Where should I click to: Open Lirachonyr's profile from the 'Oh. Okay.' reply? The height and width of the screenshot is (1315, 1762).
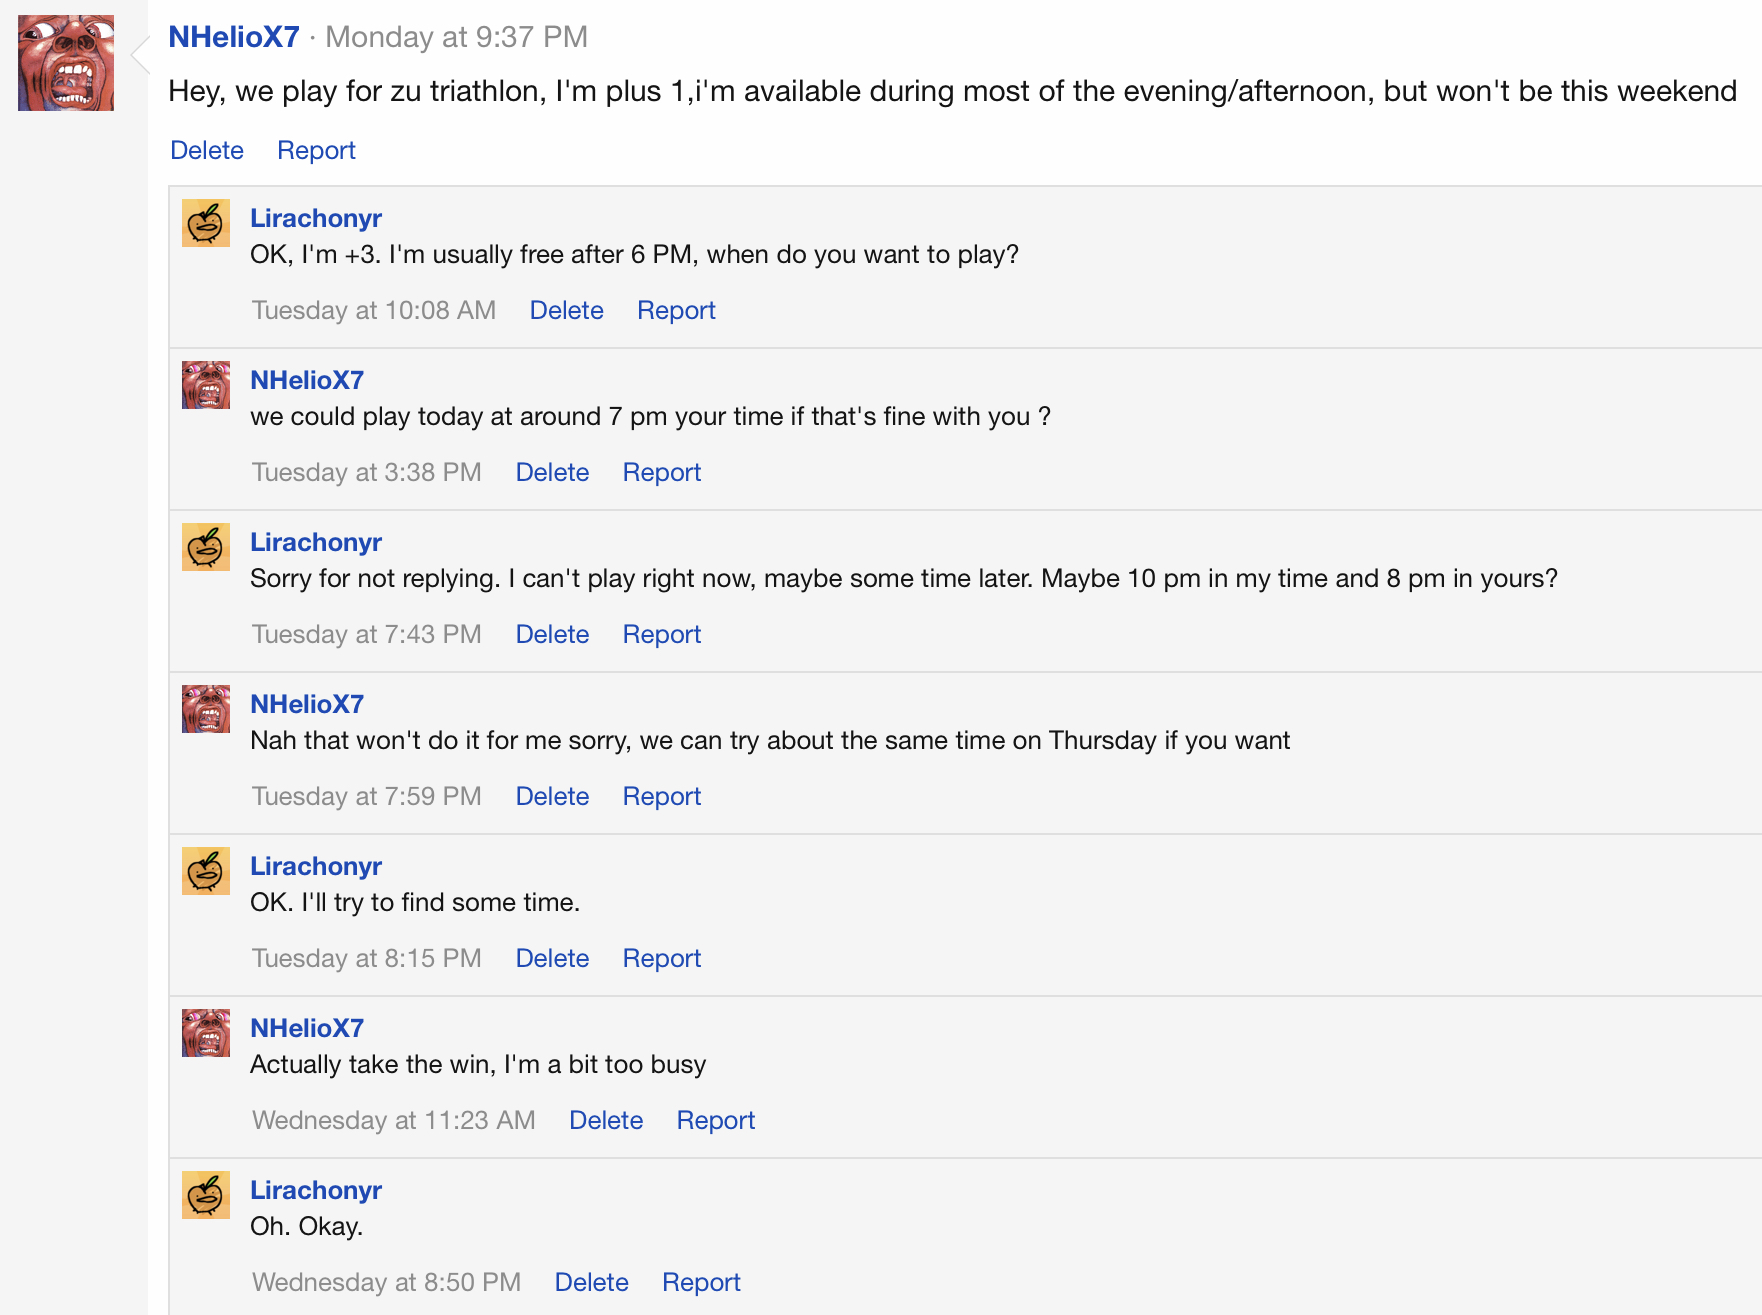tap(316, 1190)
